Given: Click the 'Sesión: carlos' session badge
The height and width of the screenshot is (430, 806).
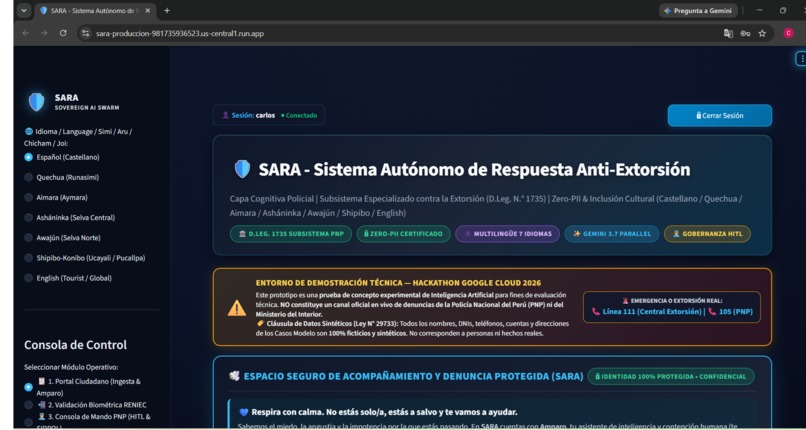Looking at the screenshot, I should point(269,116).
